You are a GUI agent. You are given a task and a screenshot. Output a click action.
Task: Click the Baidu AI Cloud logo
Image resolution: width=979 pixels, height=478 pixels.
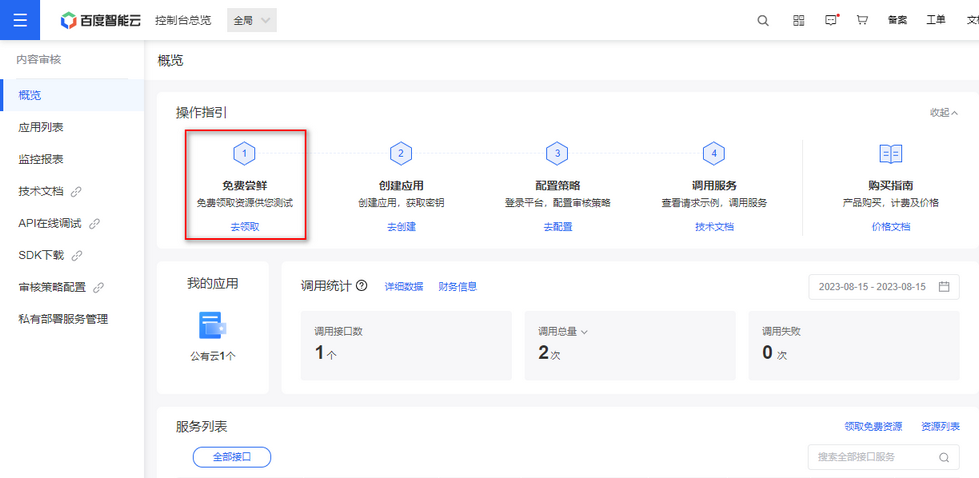[x=99, y=20]
